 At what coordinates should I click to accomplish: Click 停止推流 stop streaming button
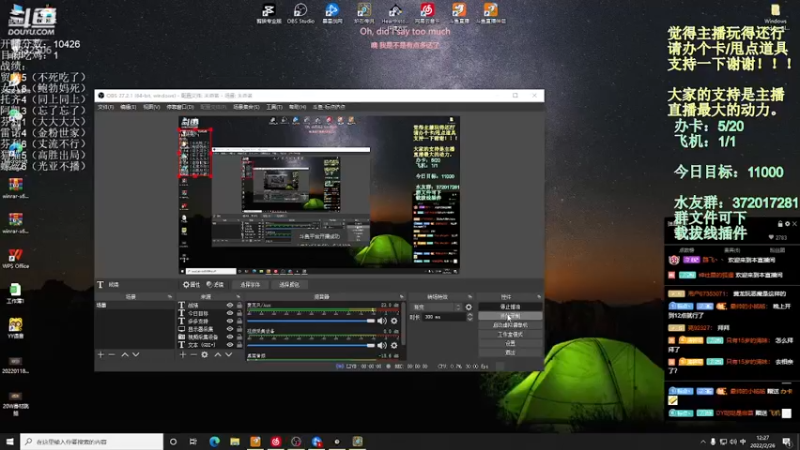[510, 307]
